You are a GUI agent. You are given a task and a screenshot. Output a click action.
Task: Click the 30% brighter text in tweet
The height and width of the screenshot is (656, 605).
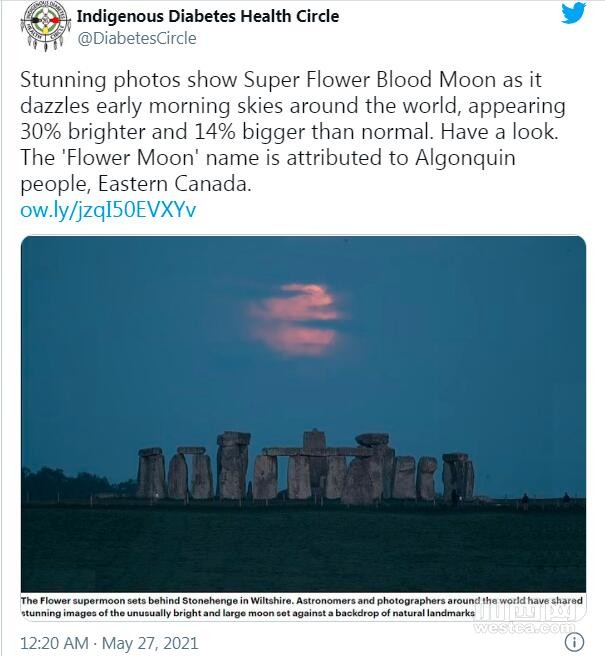[x=82, y=132]
